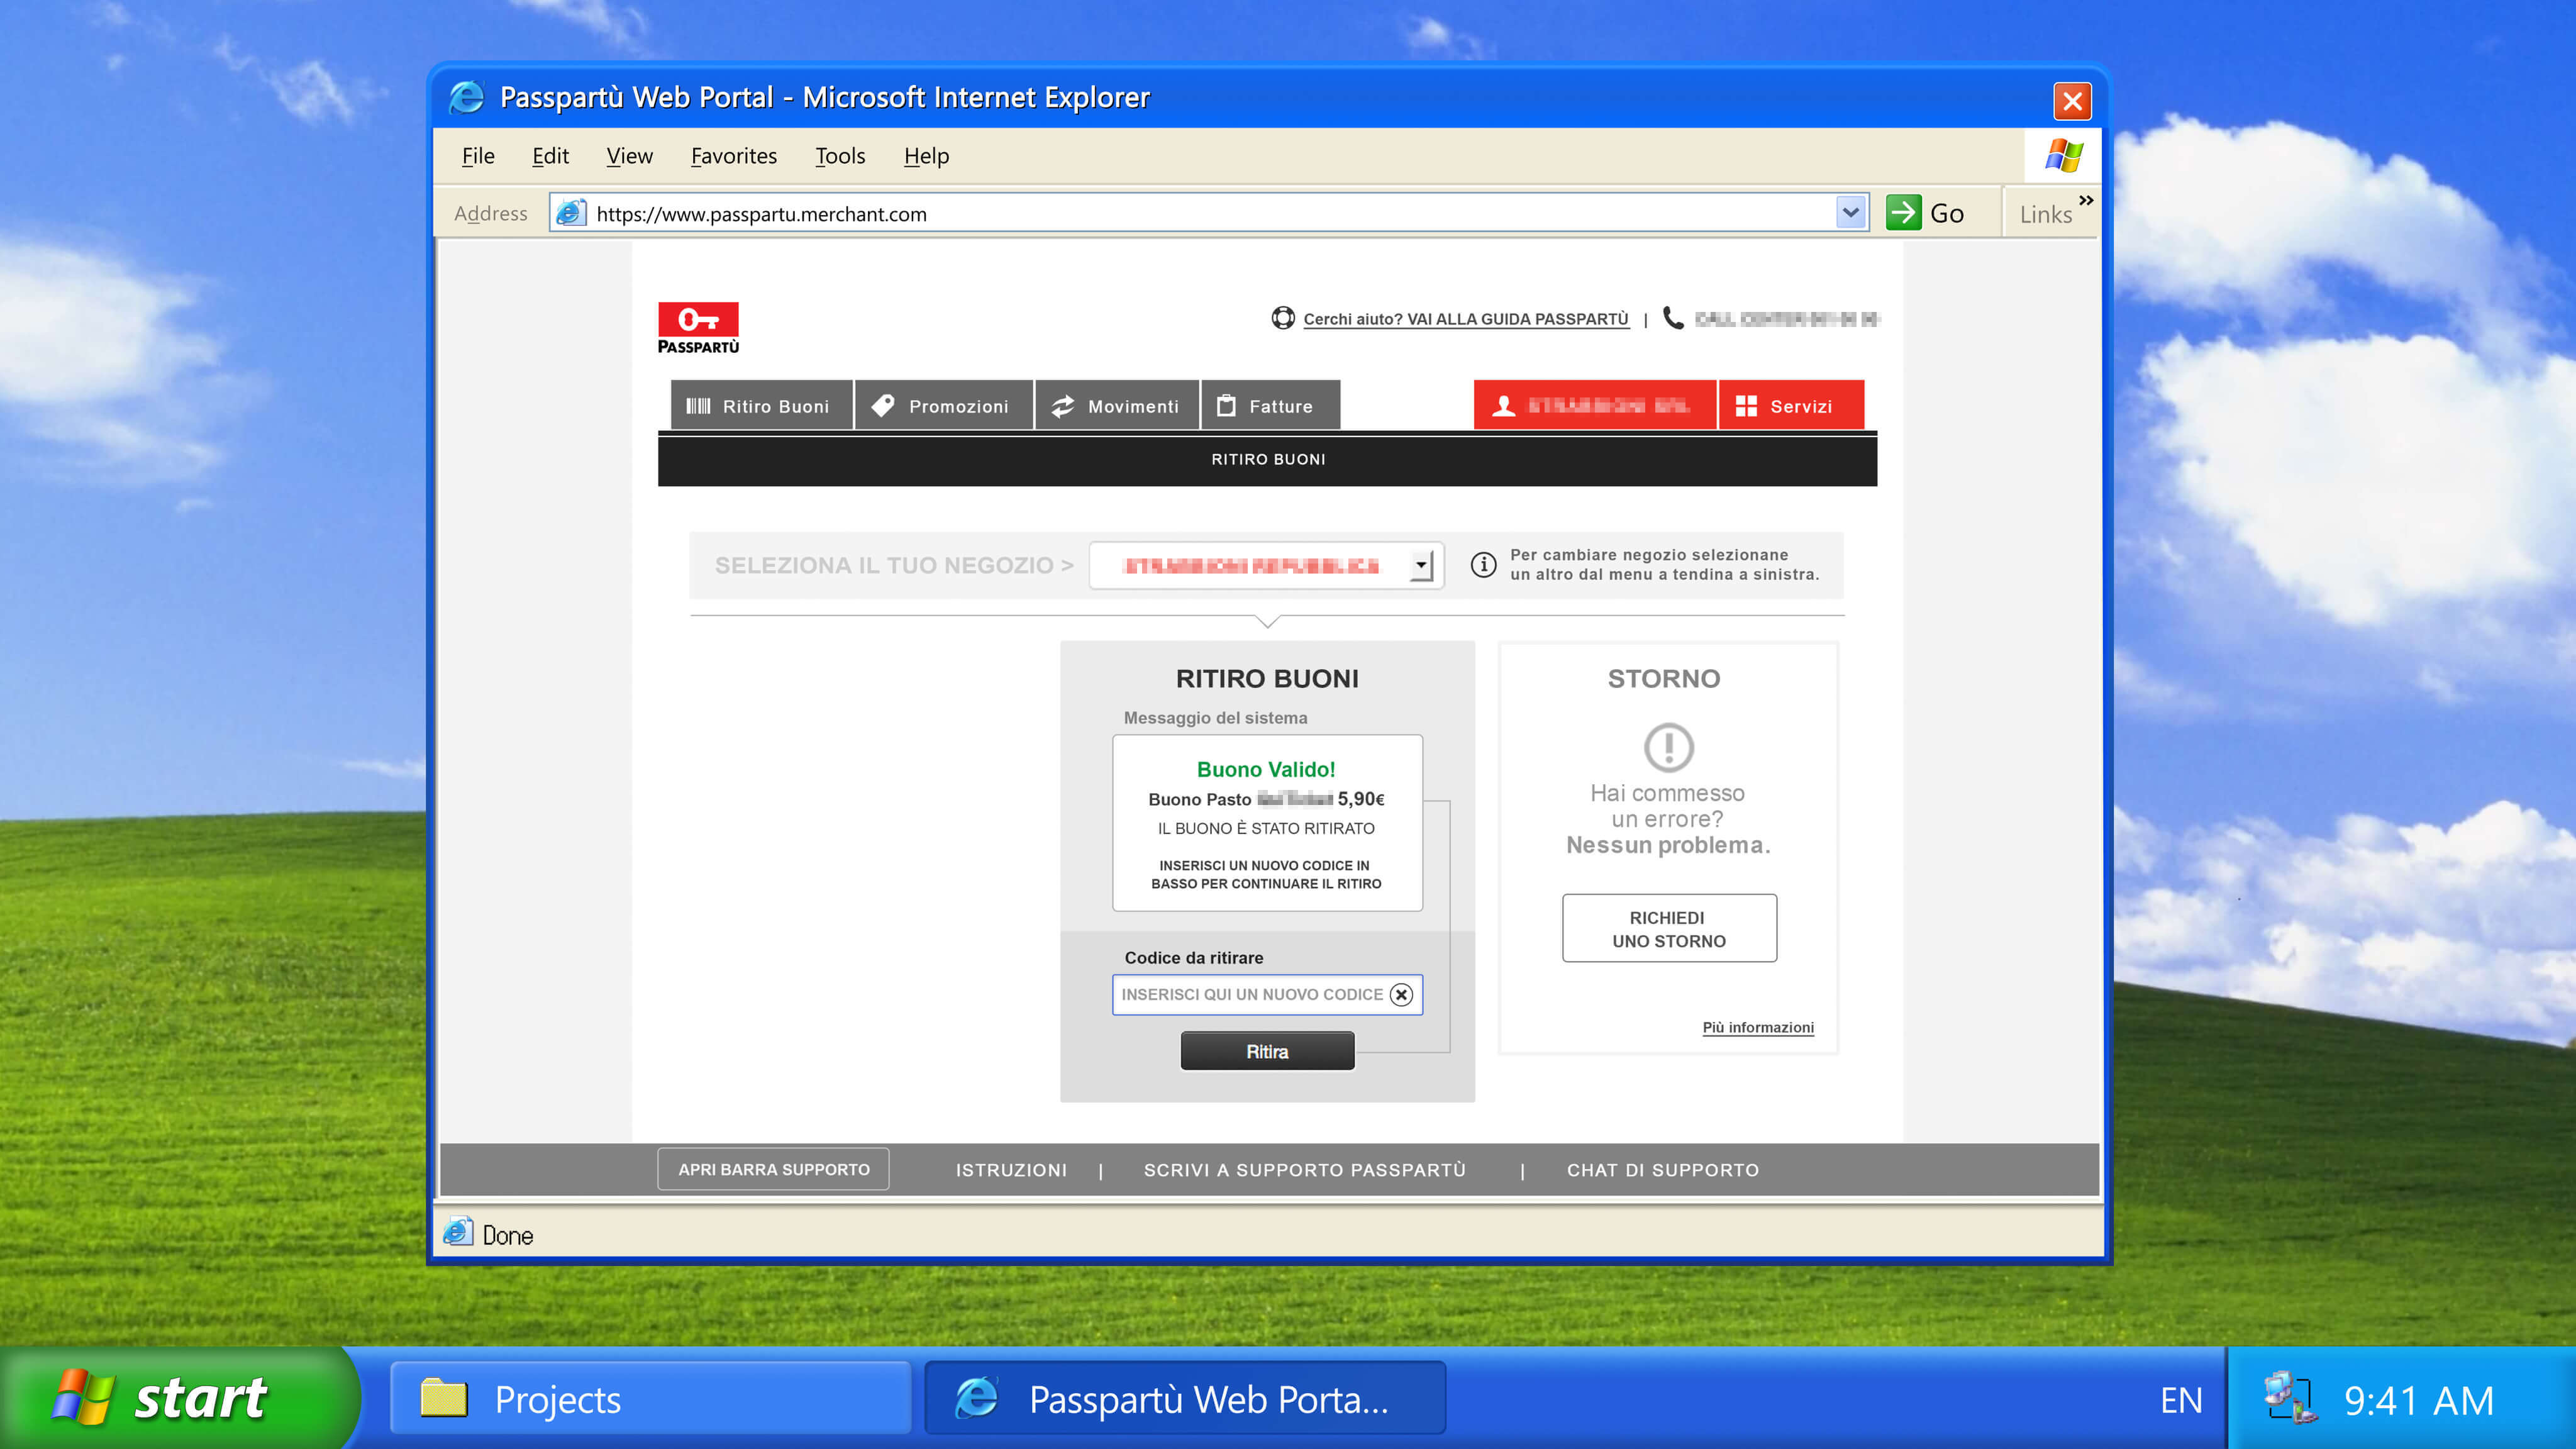Open the Chat di supporto link
2576x1449 pixels.
[x=1662, y=1170]
